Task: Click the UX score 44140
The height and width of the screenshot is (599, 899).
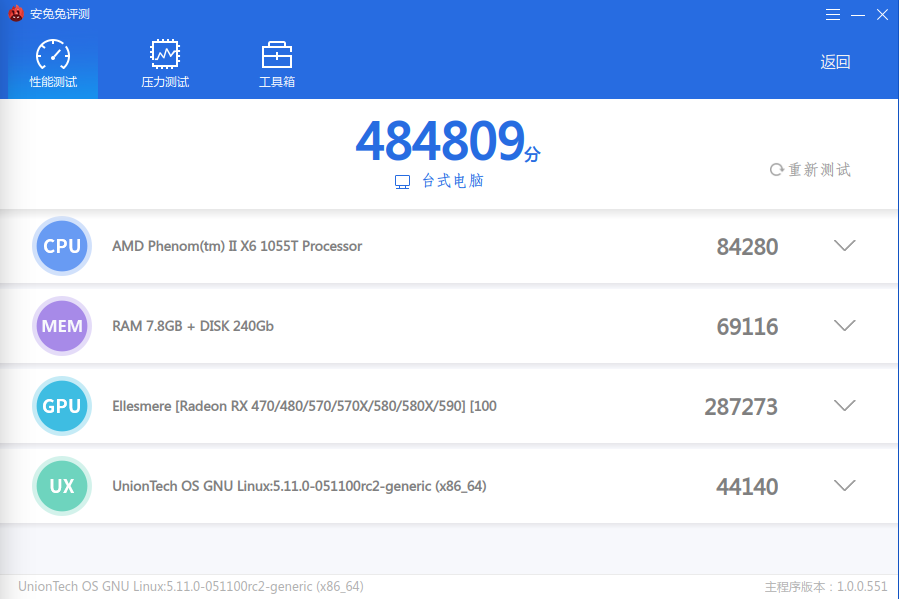Action: tap(747, 487)
